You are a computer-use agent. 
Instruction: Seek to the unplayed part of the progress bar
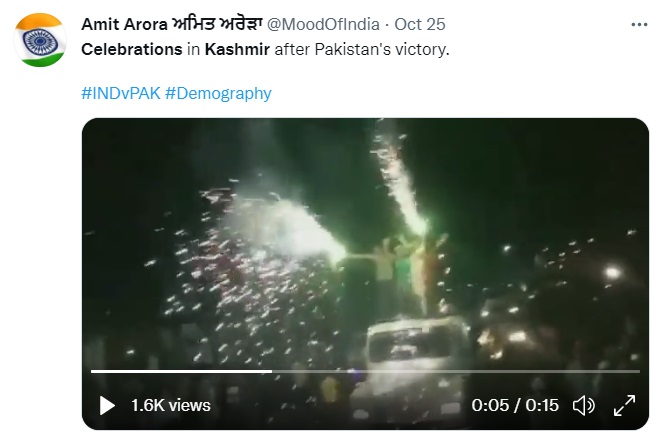(456, 371)
